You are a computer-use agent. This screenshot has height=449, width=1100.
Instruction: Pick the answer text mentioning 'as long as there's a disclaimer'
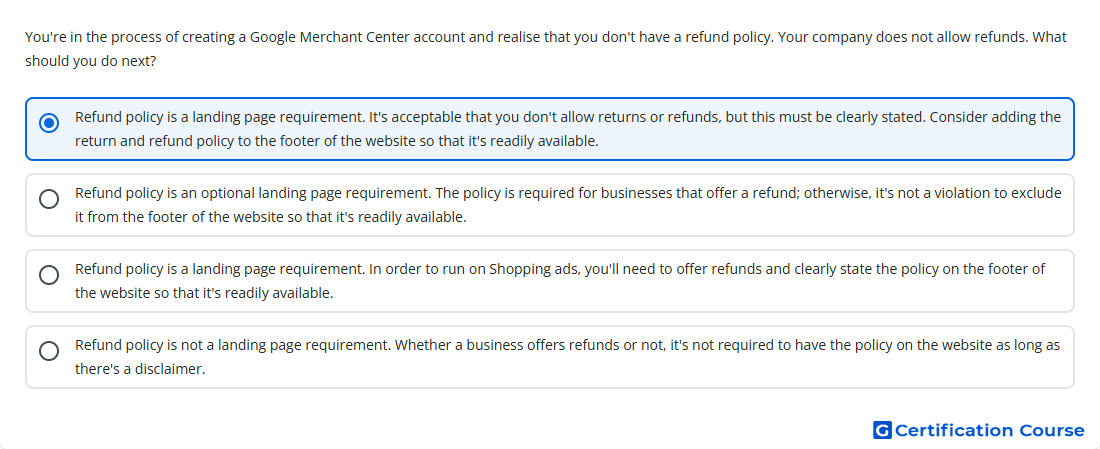(568, 357)
